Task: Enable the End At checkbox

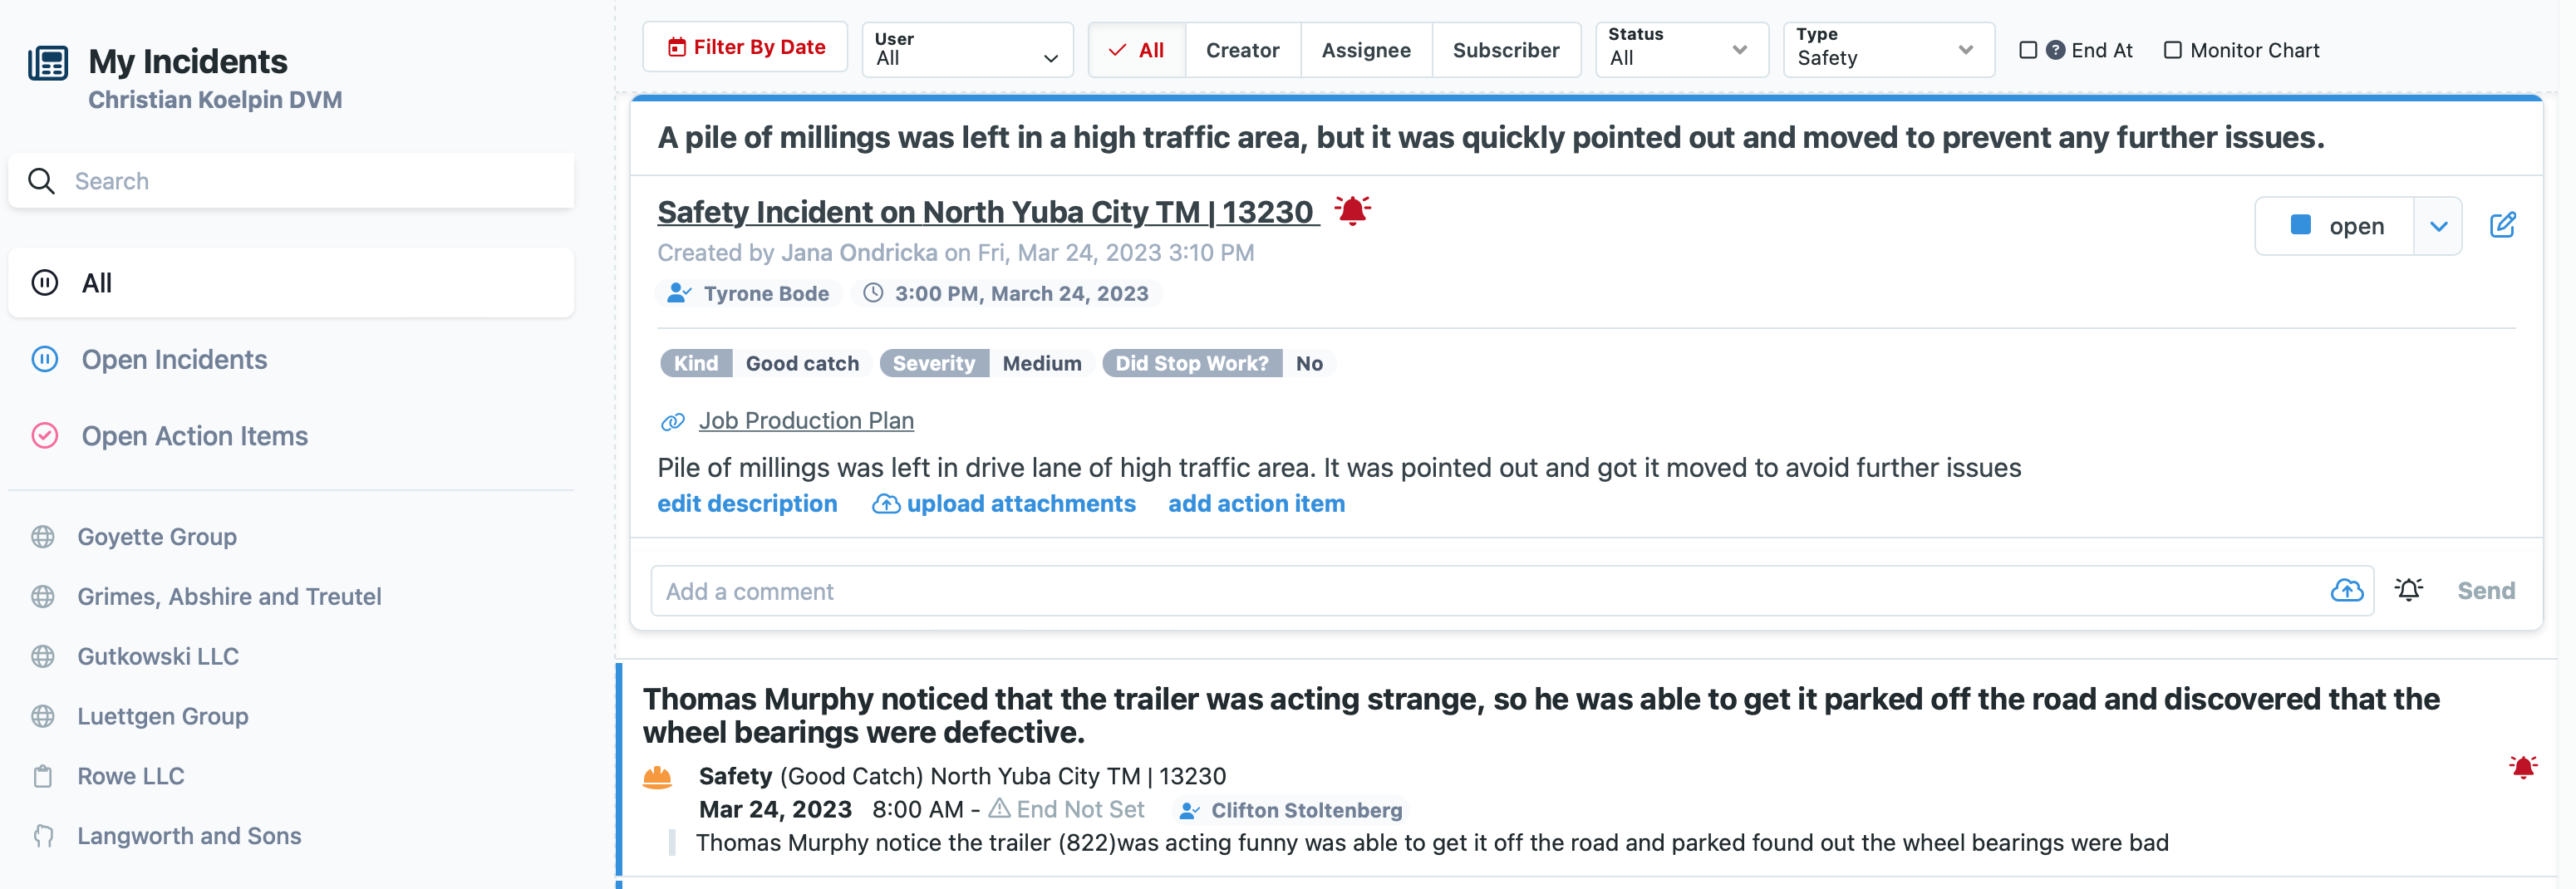Action: pos(2027,50)
